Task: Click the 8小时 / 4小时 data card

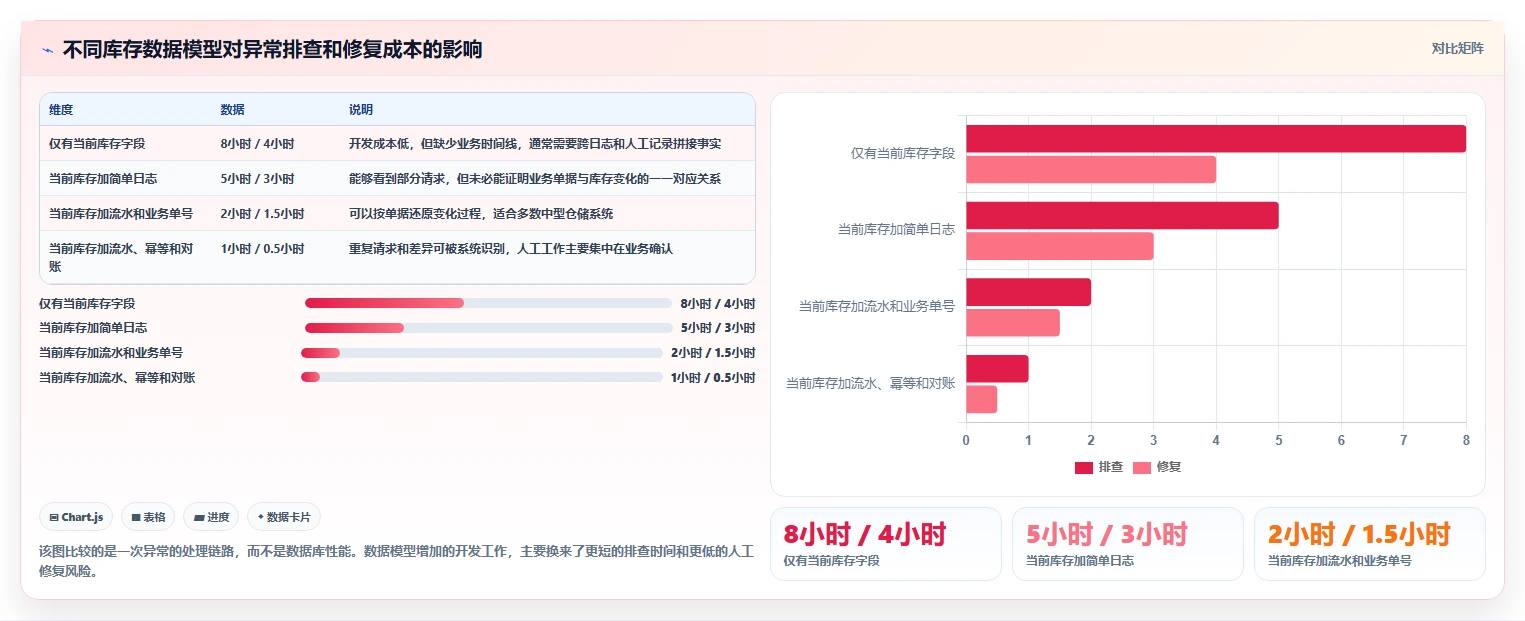Action: click(x=885, y=544)
